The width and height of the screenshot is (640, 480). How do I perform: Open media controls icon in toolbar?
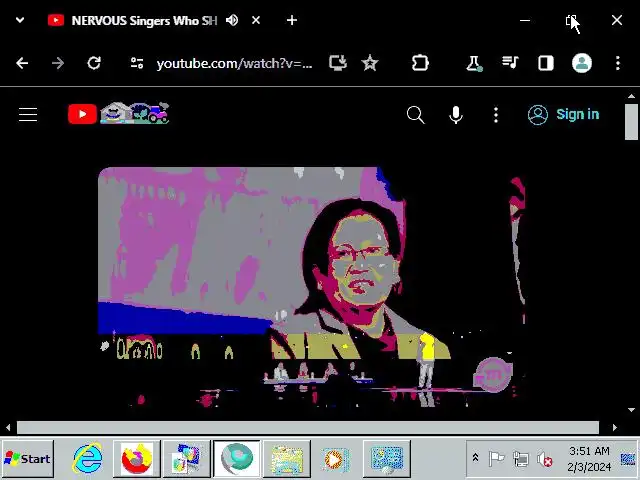[510, 63]
